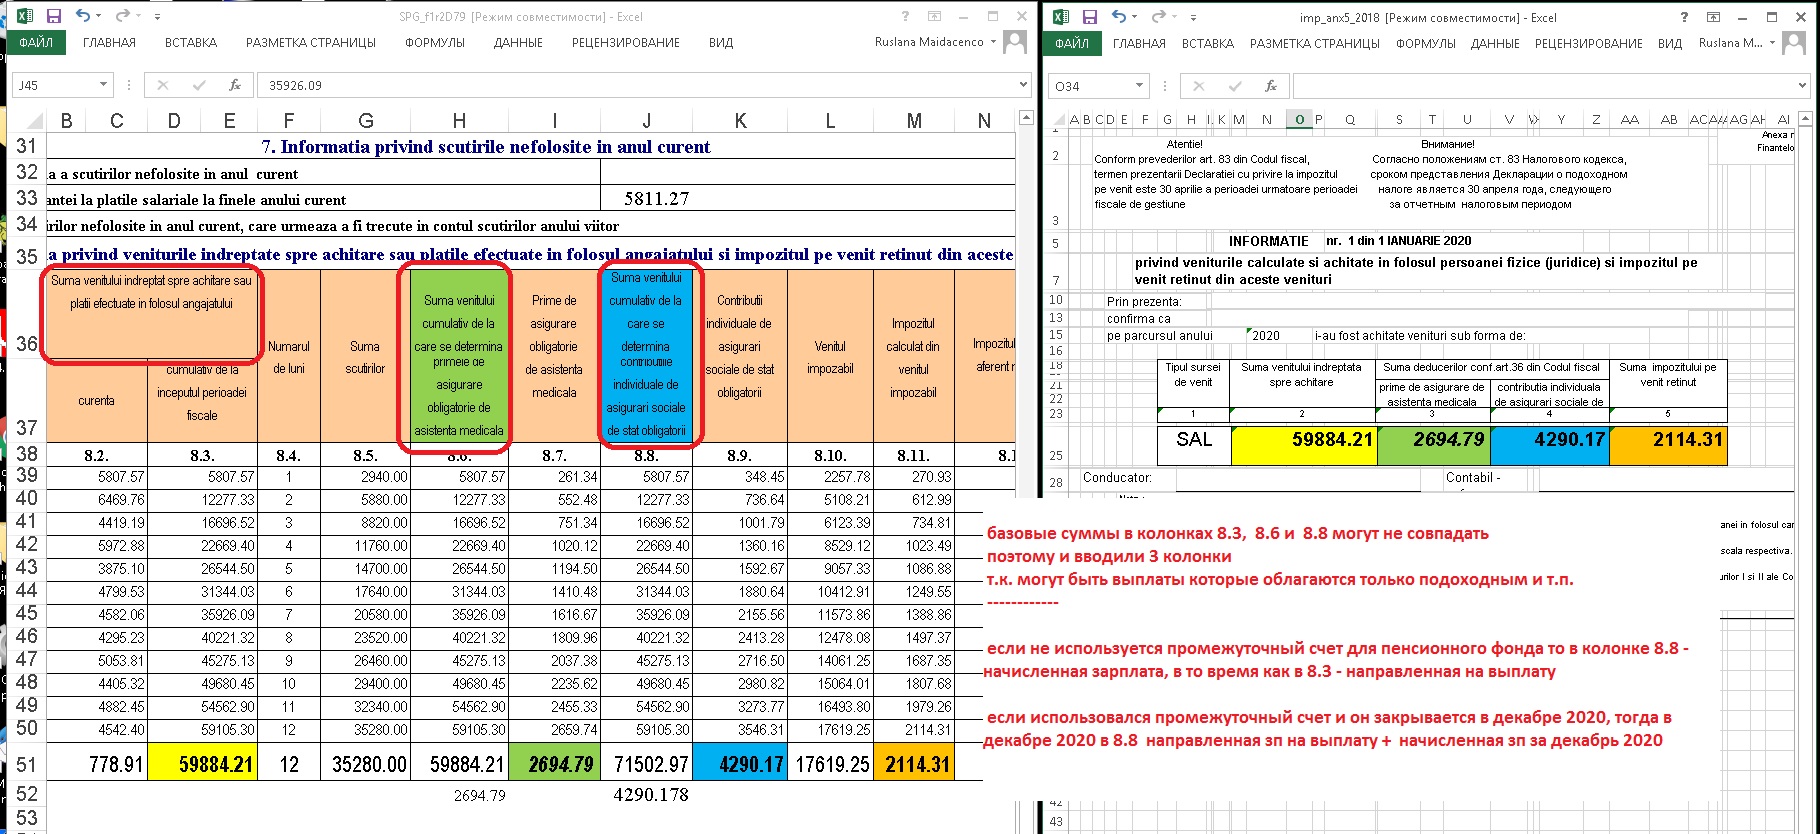1820x834 pixels.
Task: Undo last action in imp_anx5_2018 window
Action: tap(1119, 16)
